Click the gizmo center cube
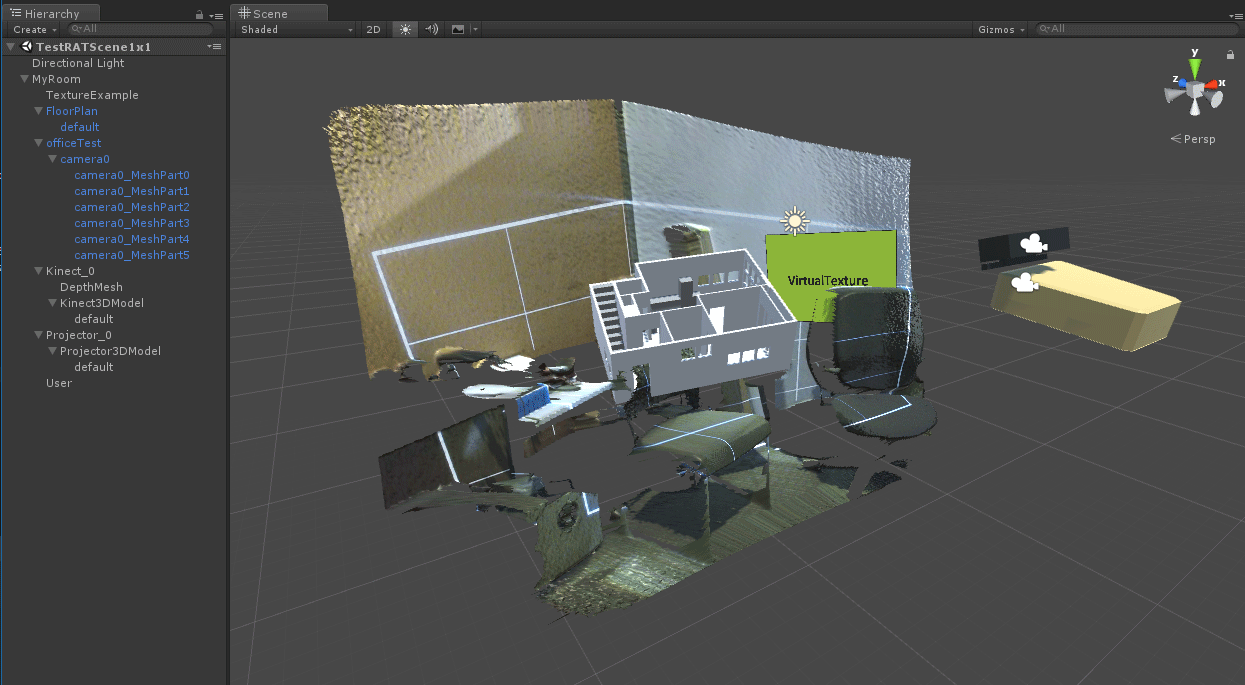The image size is (1245, 685). [x=1194, y=91]
